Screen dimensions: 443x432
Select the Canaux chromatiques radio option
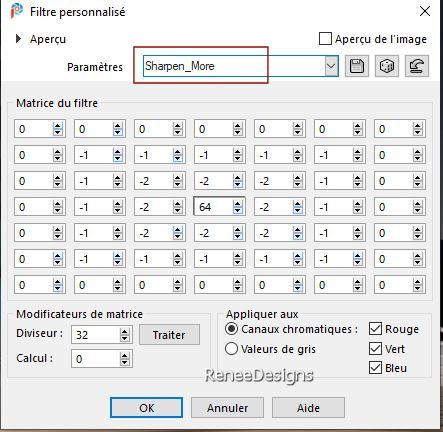point(231,329)
